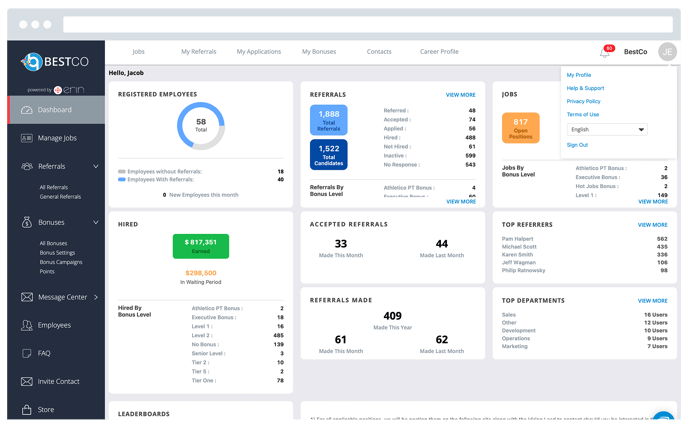Image resolution: width=688 pixels, height=428 pixels.
Task: Click the orange Open Positions tile
Action: [520, 127]
